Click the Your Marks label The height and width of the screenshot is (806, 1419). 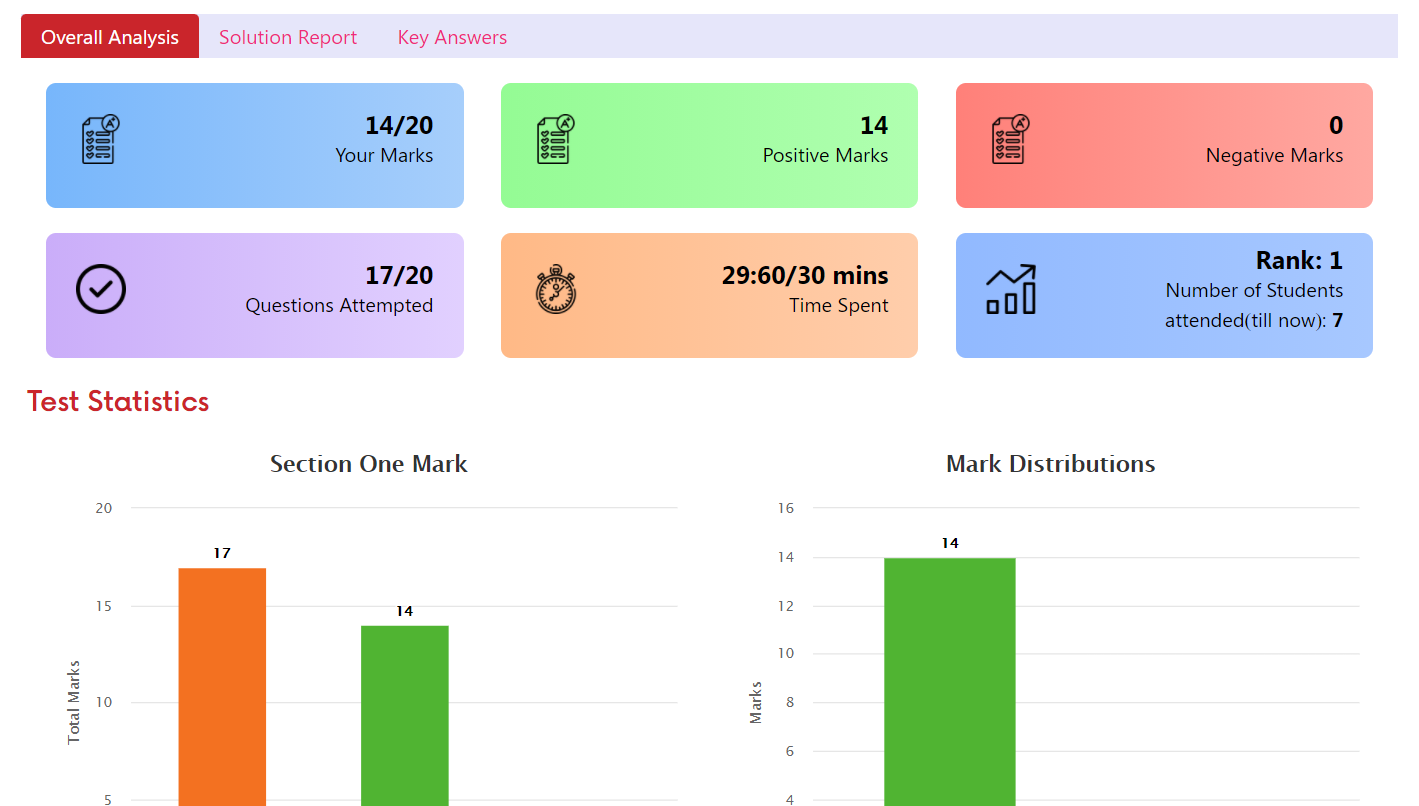coord(384,156)
